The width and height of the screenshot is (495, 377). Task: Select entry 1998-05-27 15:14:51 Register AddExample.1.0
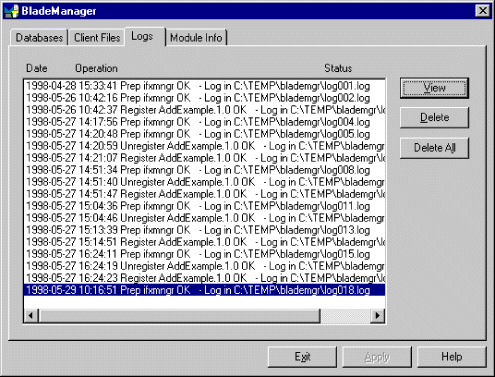click(x=204, y=242)
